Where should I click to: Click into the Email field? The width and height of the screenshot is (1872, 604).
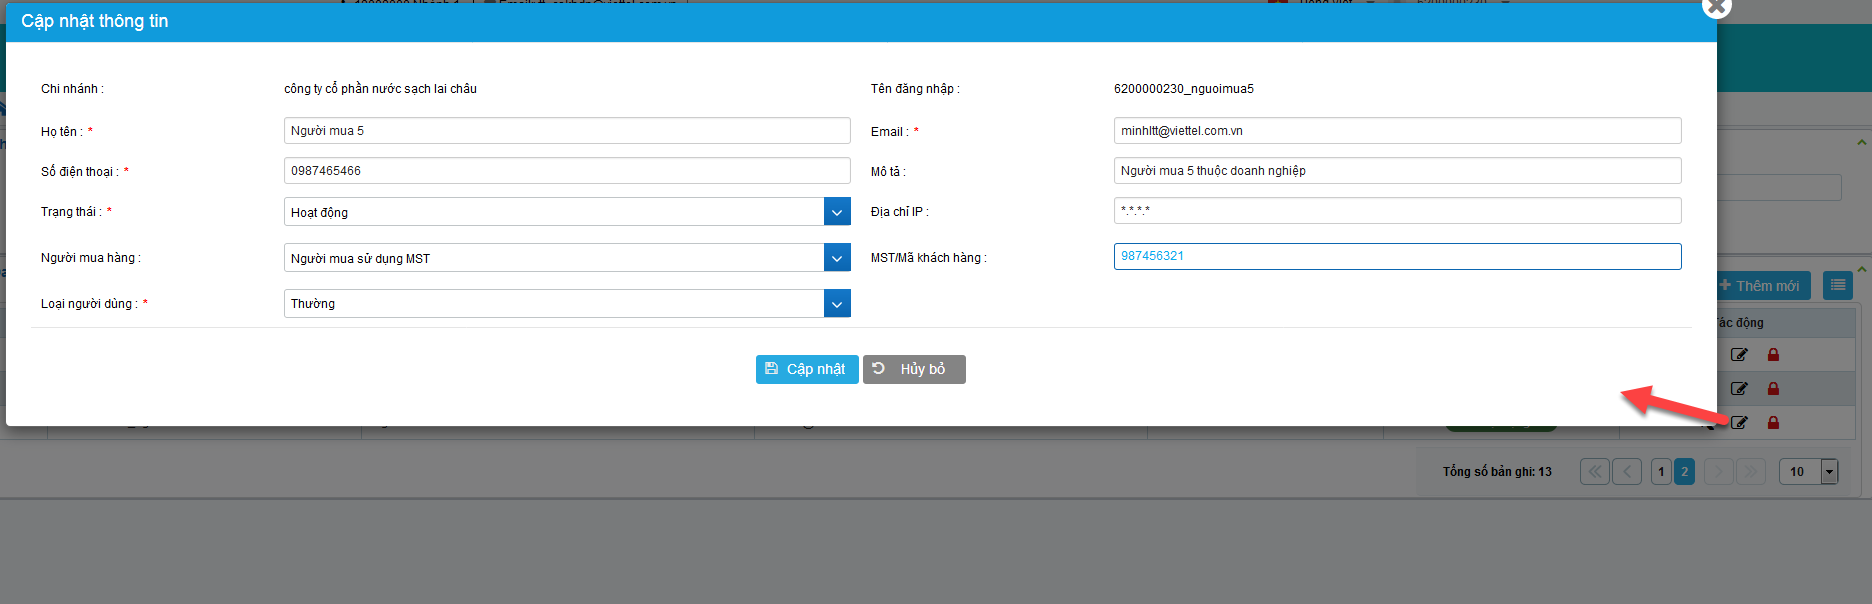[1396, 131]
